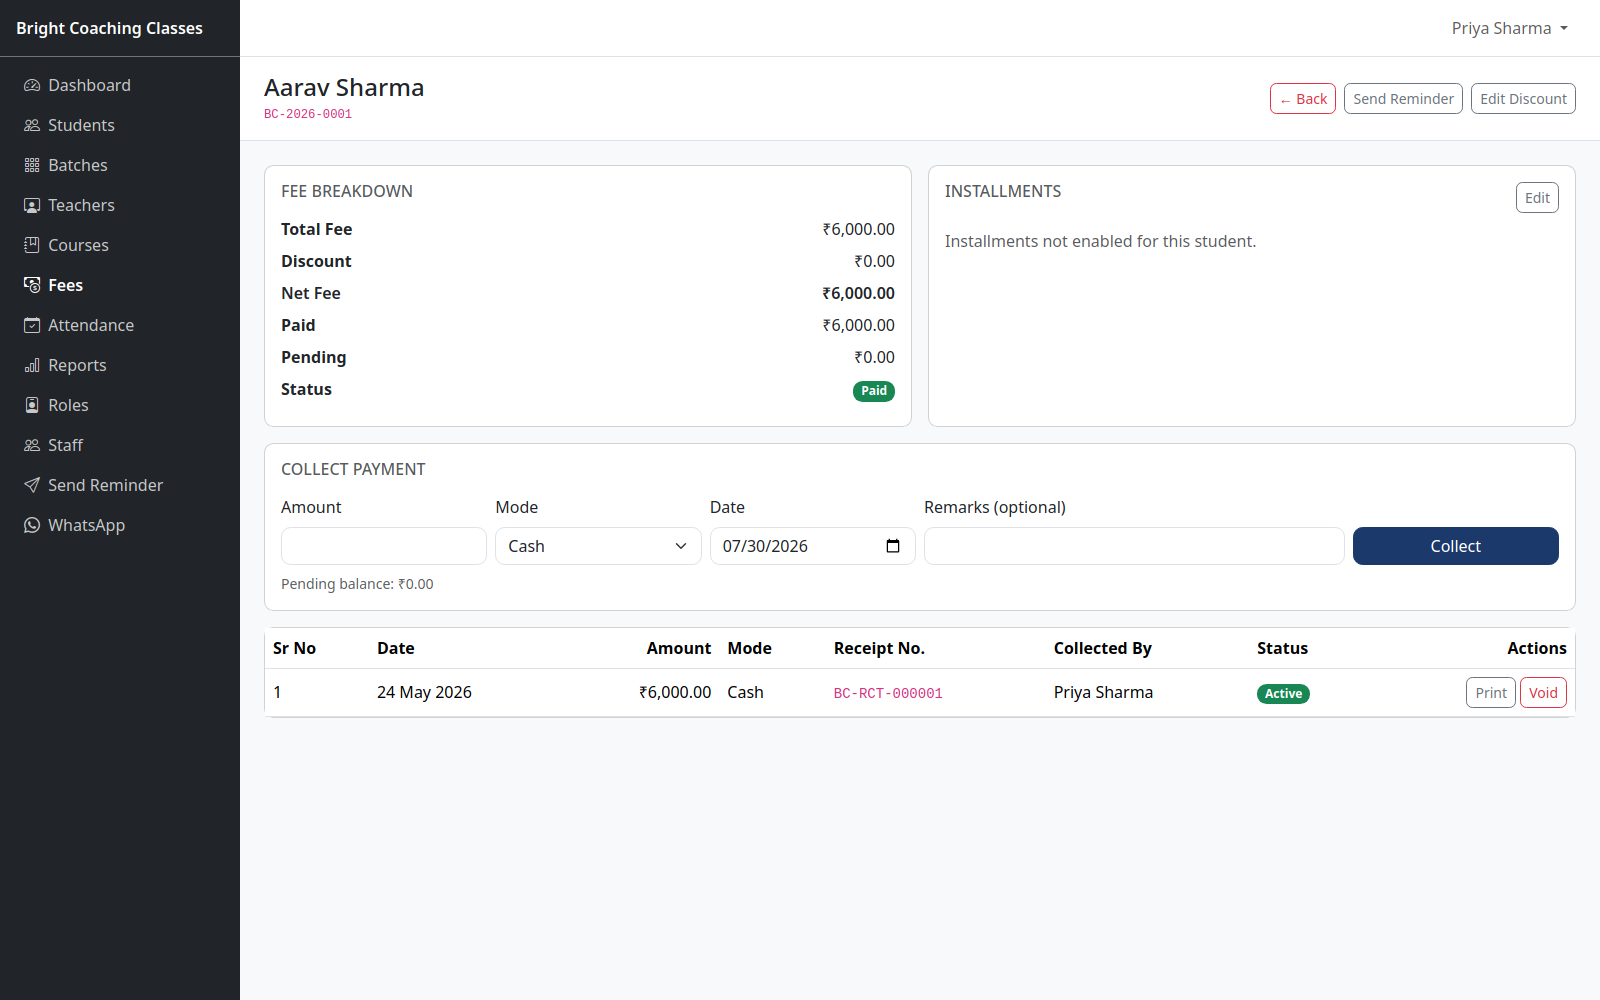1600x1000 pixels.
Task: Click the Aarav Sharma page heading
Action: [344, 88]
